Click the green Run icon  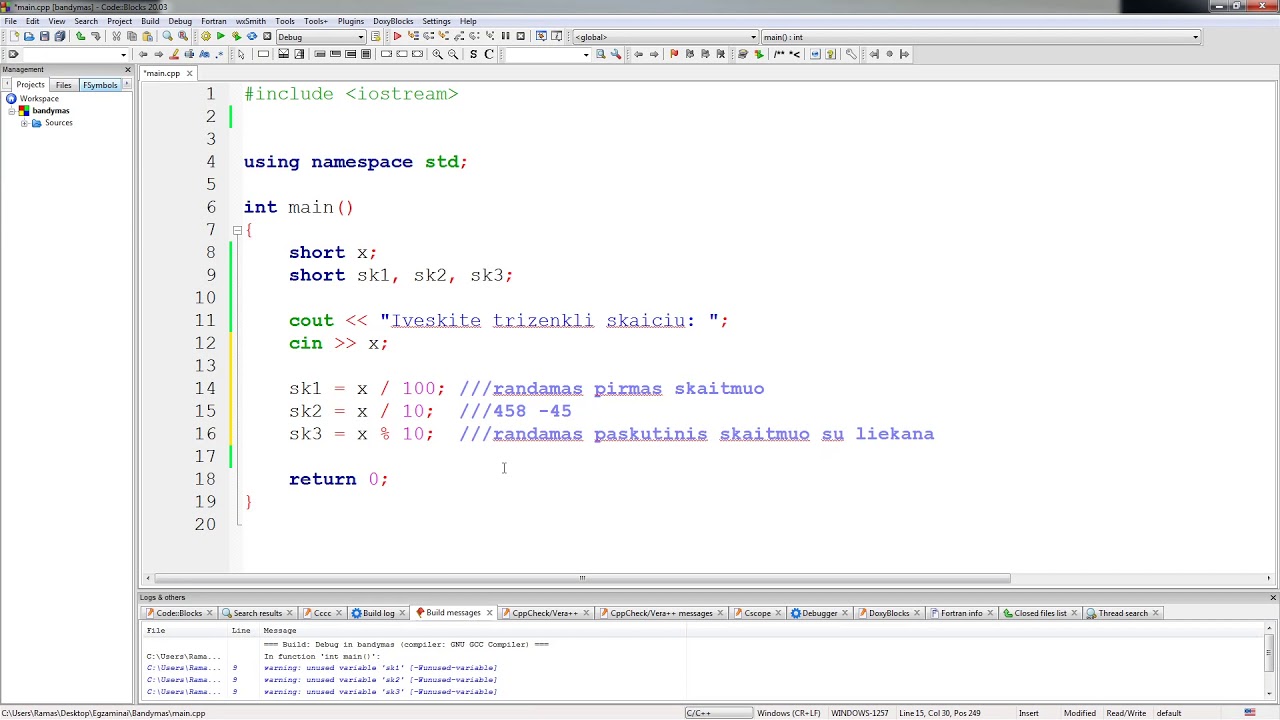221,36
